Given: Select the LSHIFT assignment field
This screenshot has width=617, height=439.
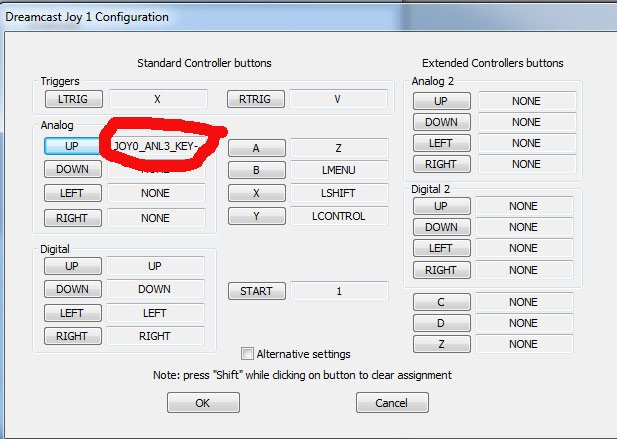Looking at the screenshot, I should click(339, 193).
